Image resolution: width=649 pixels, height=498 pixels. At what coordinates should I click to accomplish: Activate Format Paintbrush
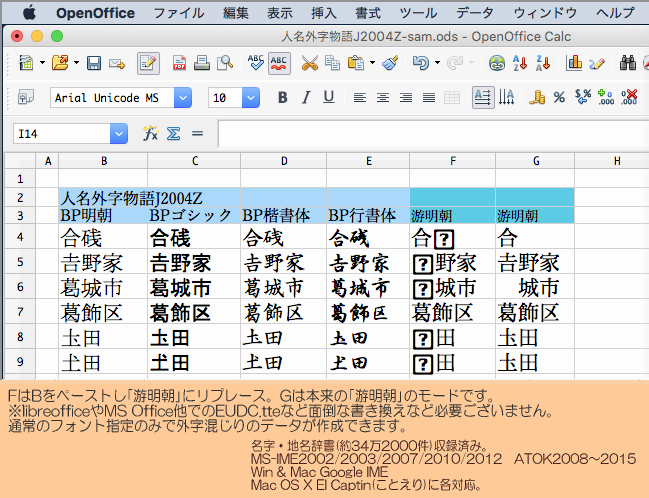click(x=390, y=63)
